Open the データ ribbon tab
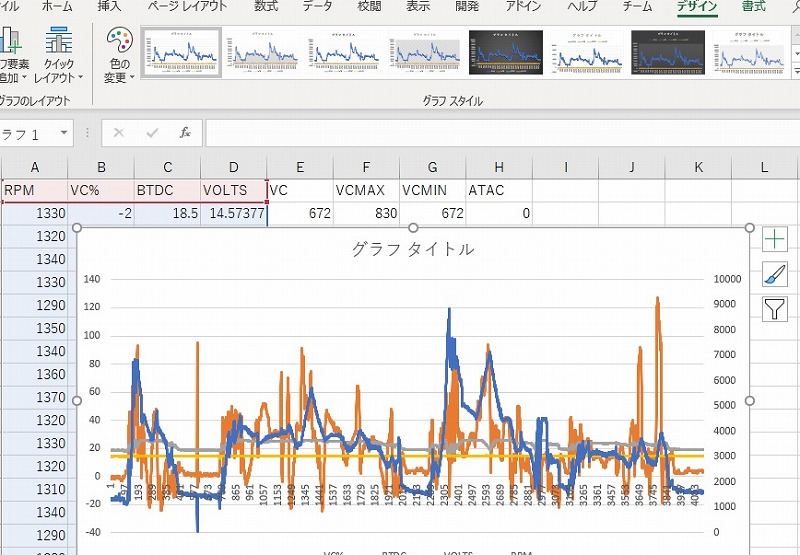Viewport: 800px width, 555px height. (318, 7)
